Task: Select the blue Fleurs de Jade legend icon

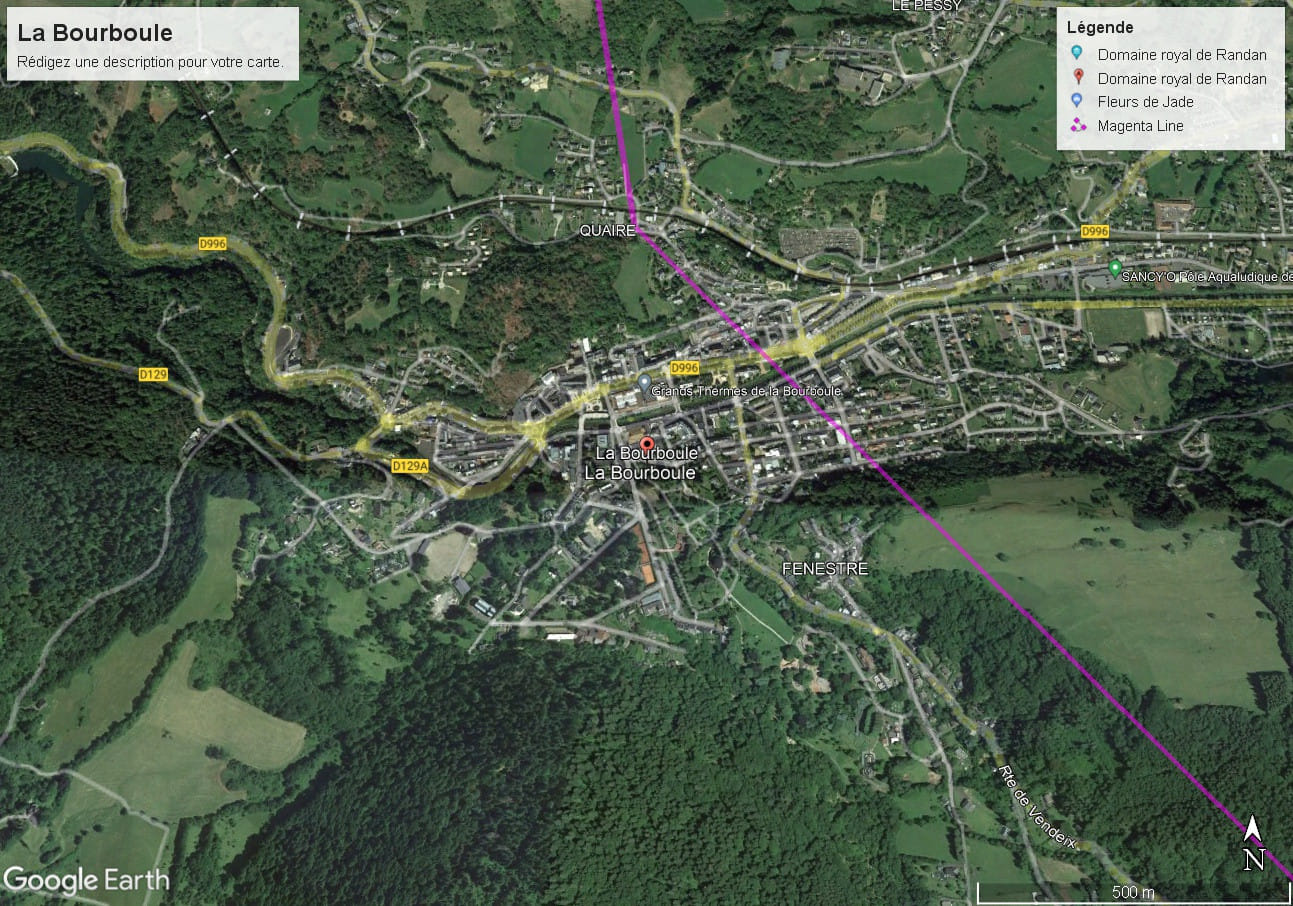Action: click(x=1076, y=101)
